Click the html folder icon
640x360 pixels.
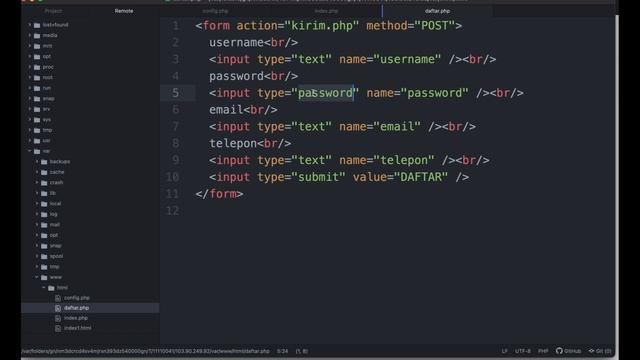(x=51, y=288)
